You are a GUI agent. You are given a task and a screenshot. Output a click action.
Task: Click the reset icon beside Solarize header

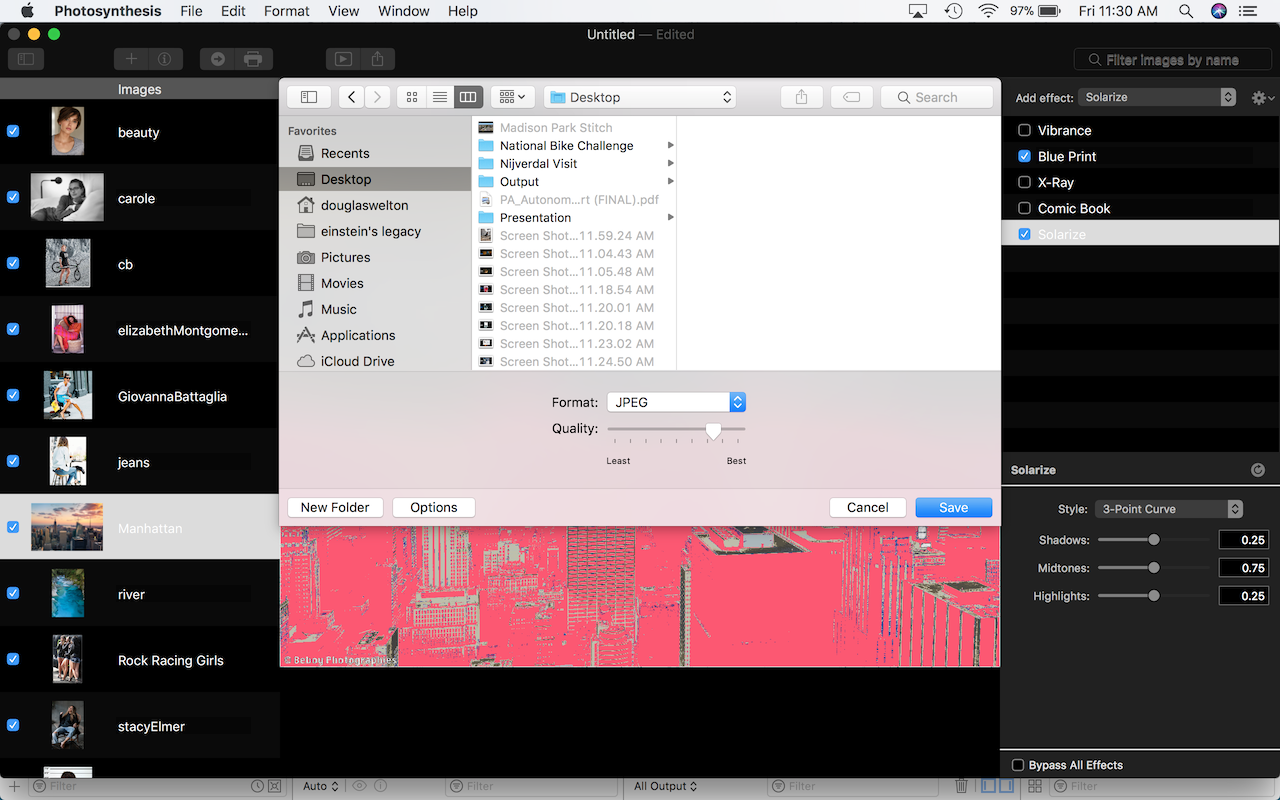(1258, 470)
